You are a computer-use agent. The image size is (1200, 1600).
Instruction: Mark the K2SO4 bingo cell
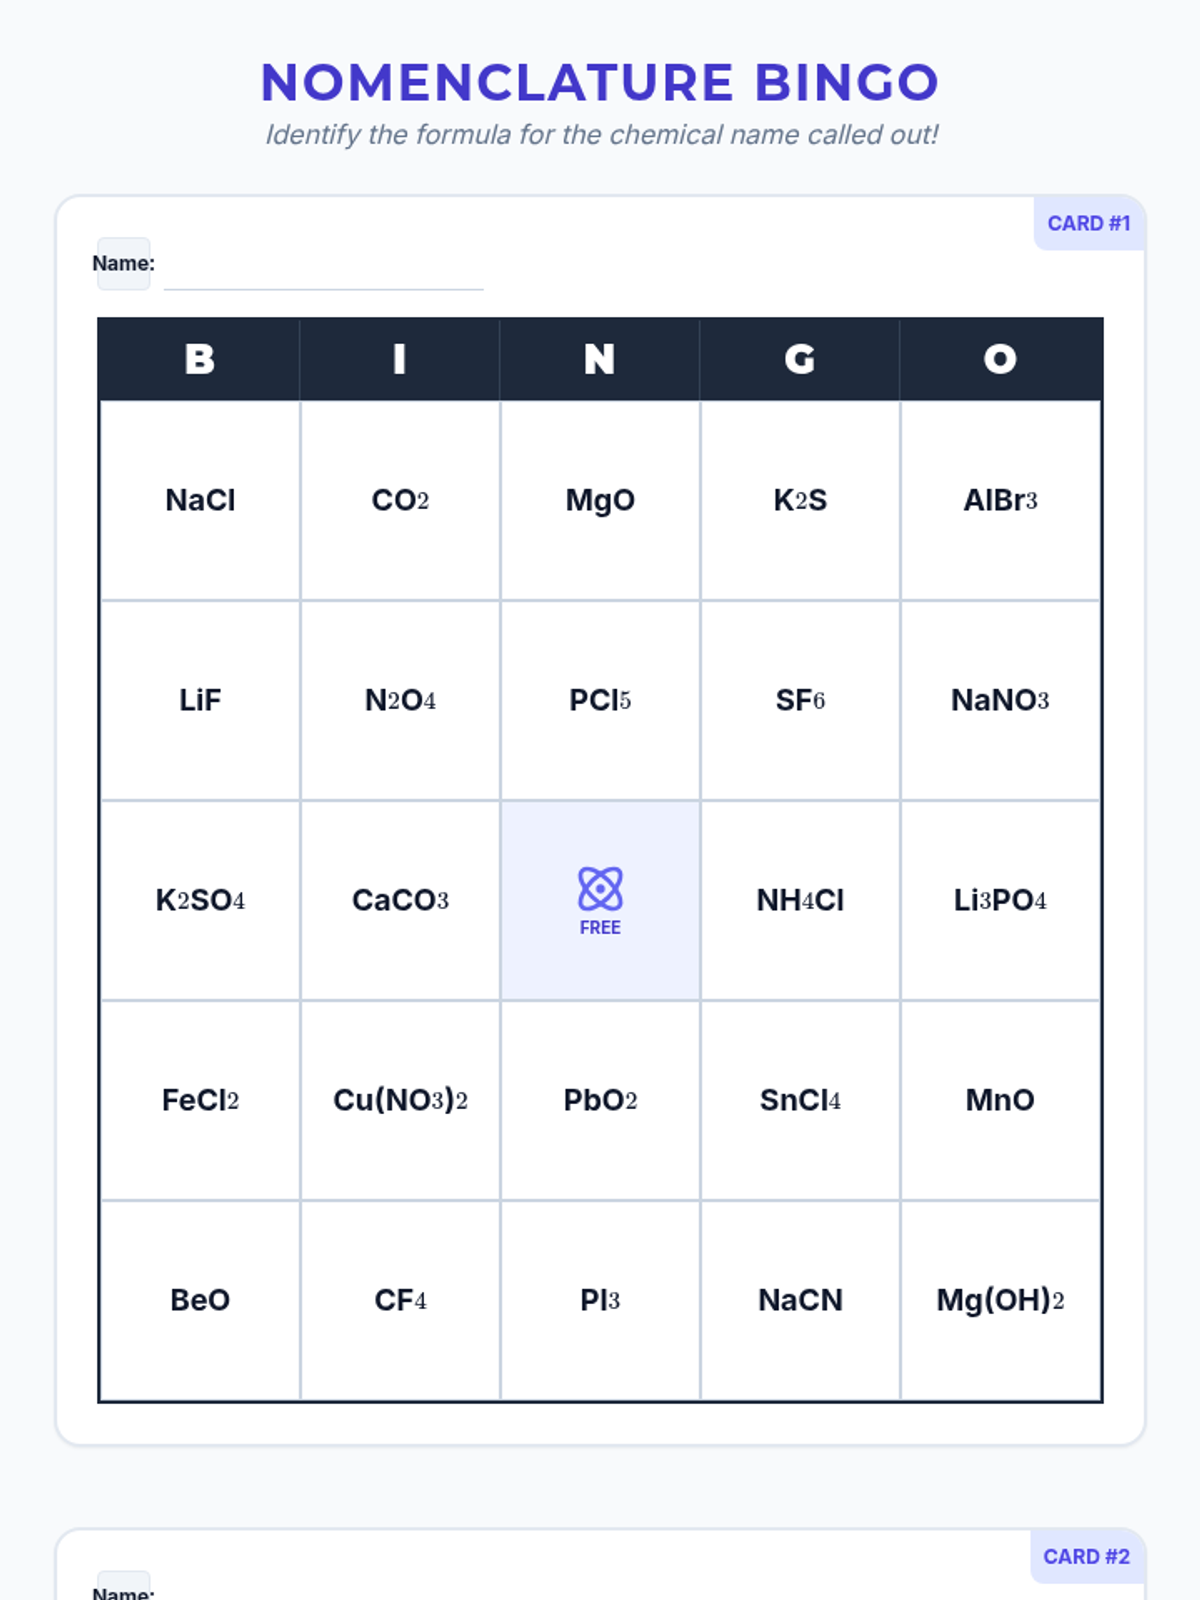(x=200, y=900)
